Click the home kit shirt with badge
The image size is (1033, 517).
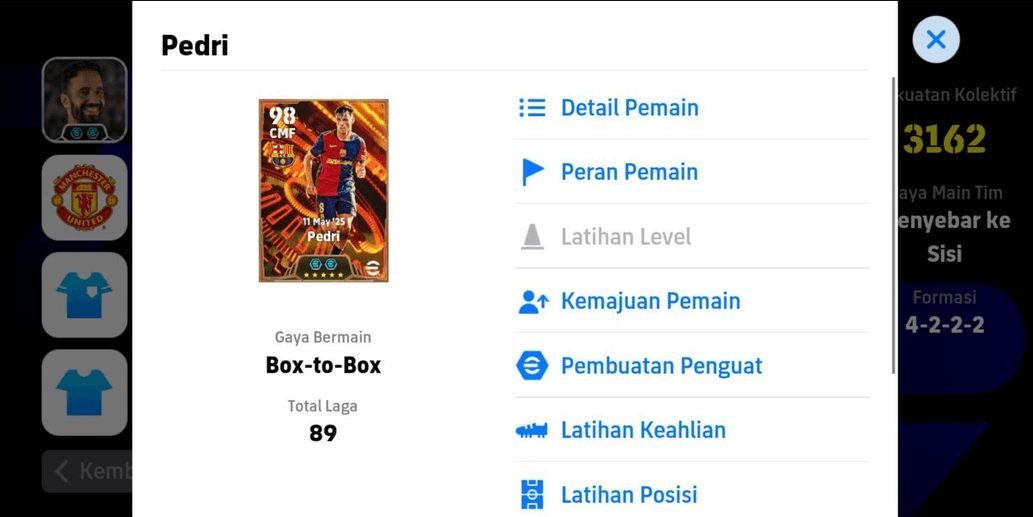[x=84, y=295]
